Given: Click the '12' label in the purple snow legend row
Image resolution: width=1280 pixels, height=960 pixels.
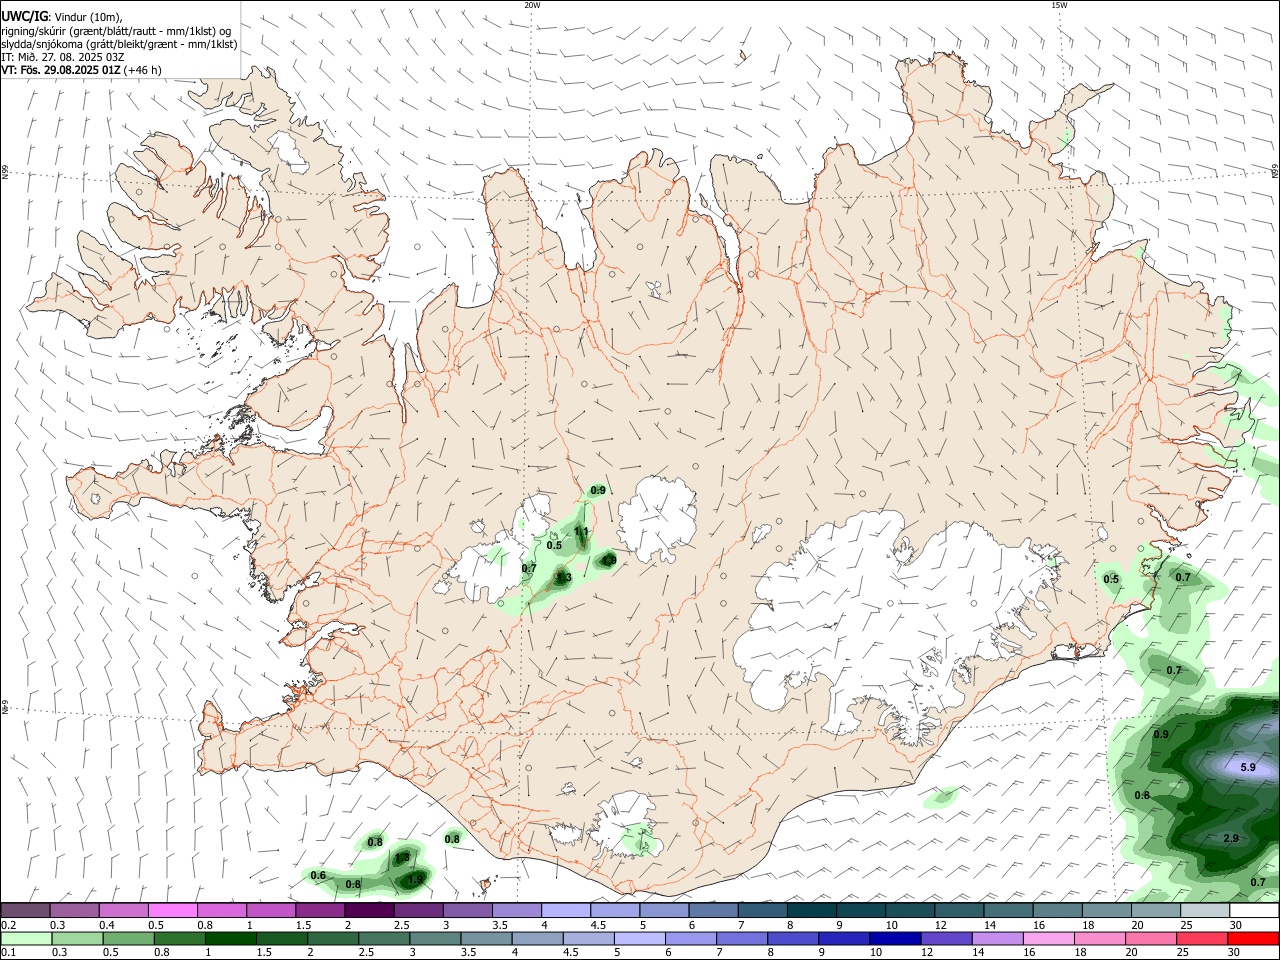Looking at the screenshot, I should tap(940, 925).
